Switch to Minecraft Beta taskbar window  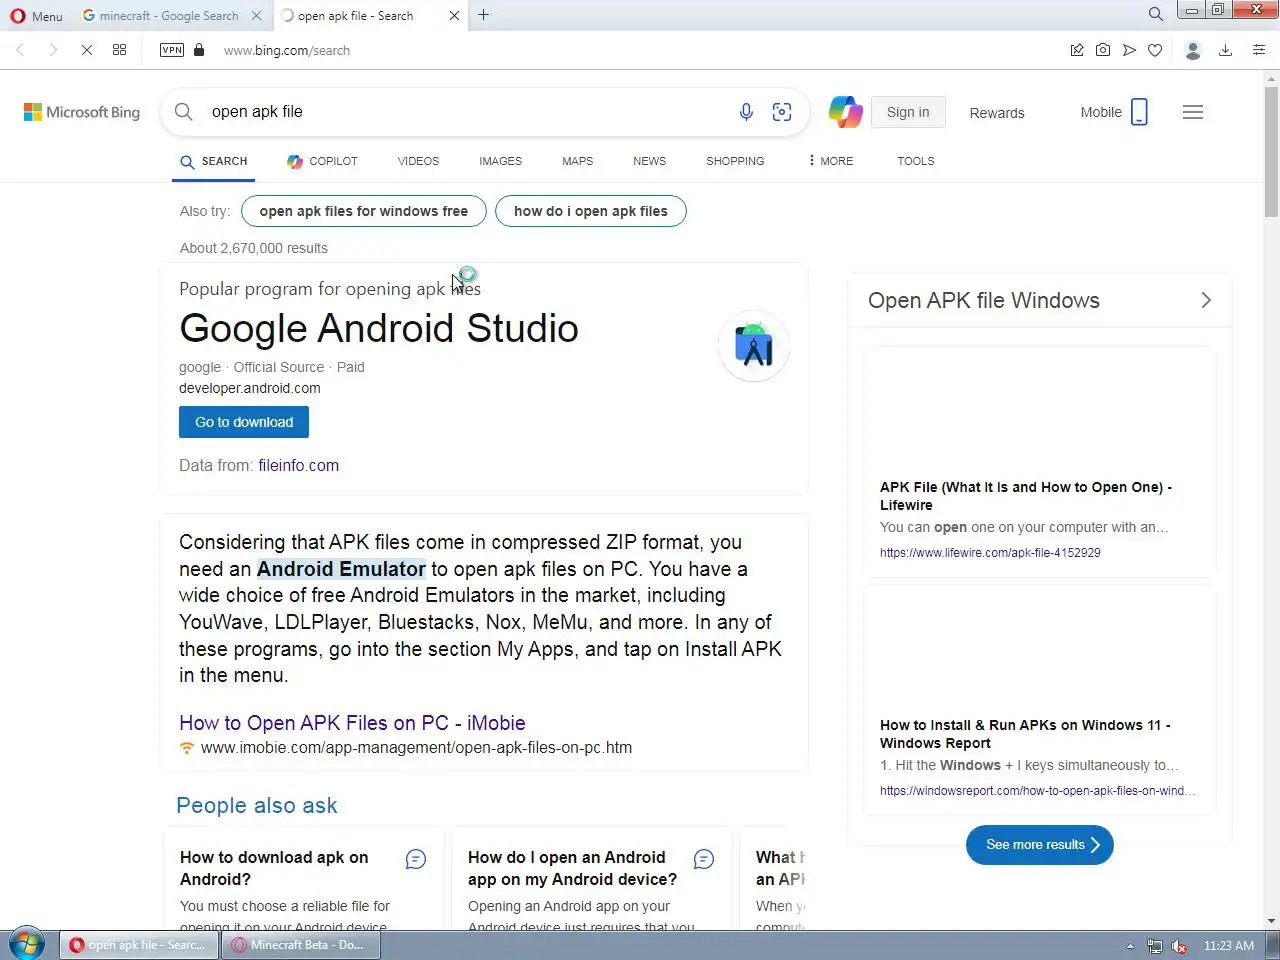300,945
